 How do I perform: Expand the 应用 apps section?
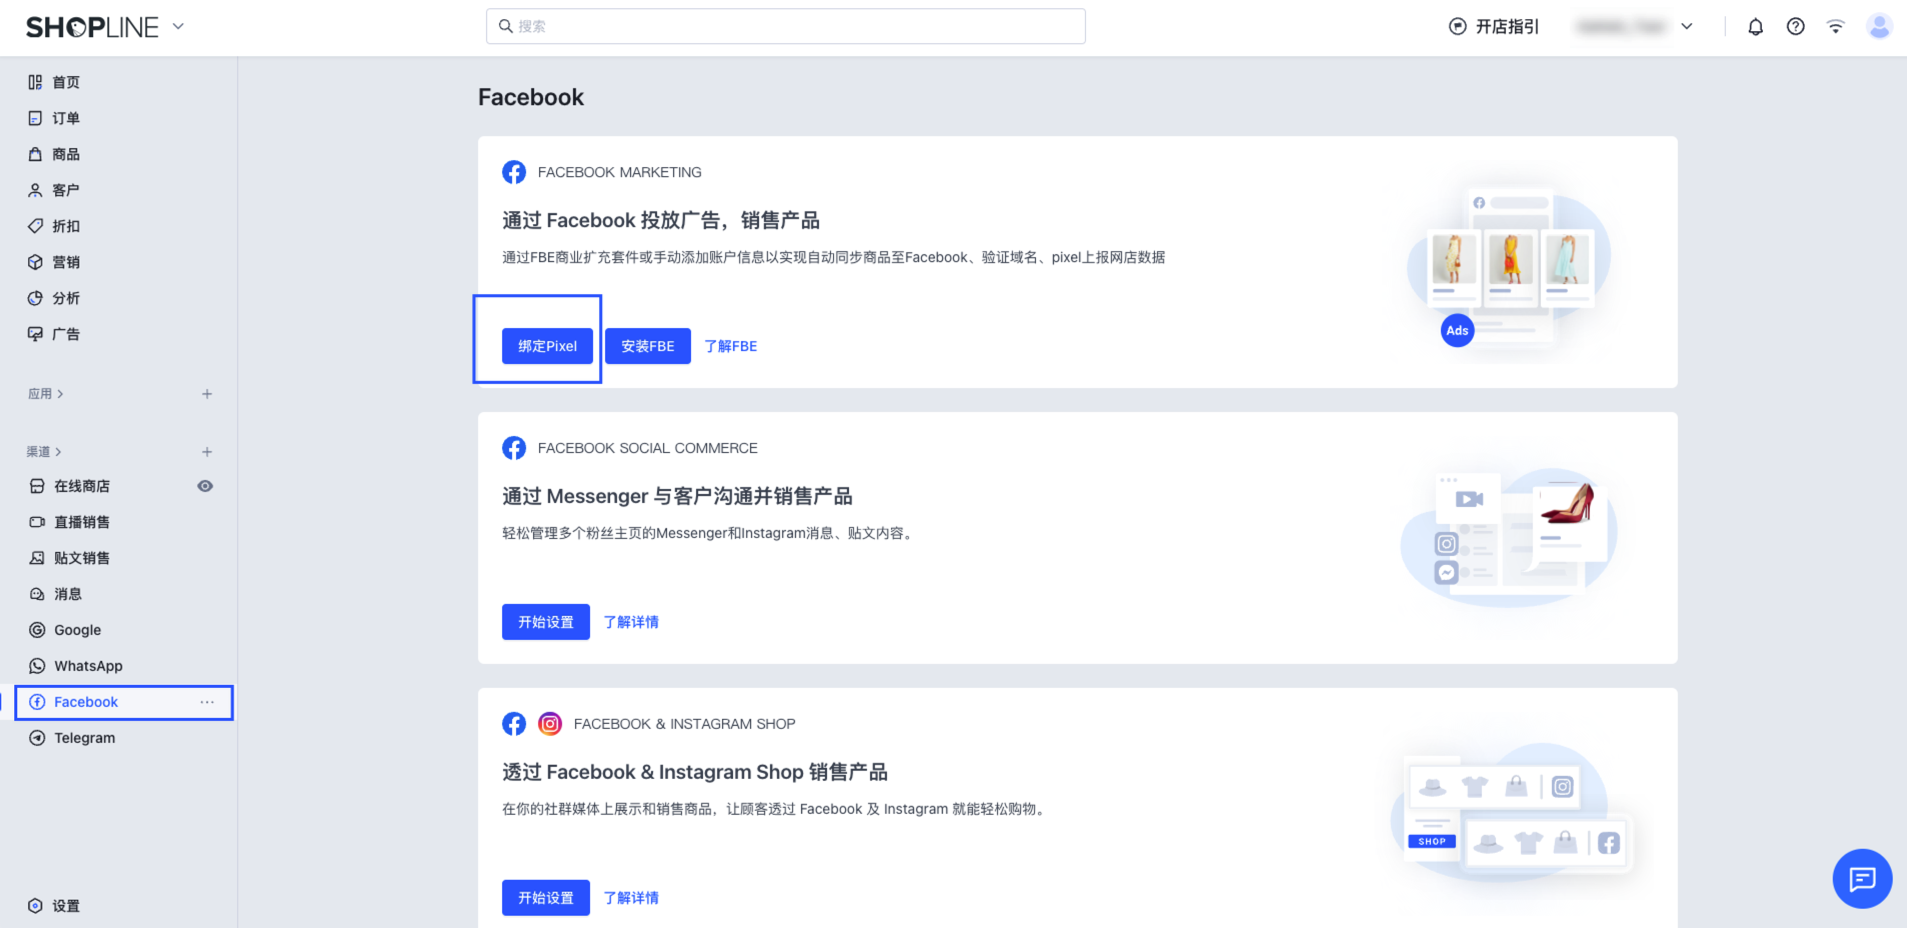point(46,394)
